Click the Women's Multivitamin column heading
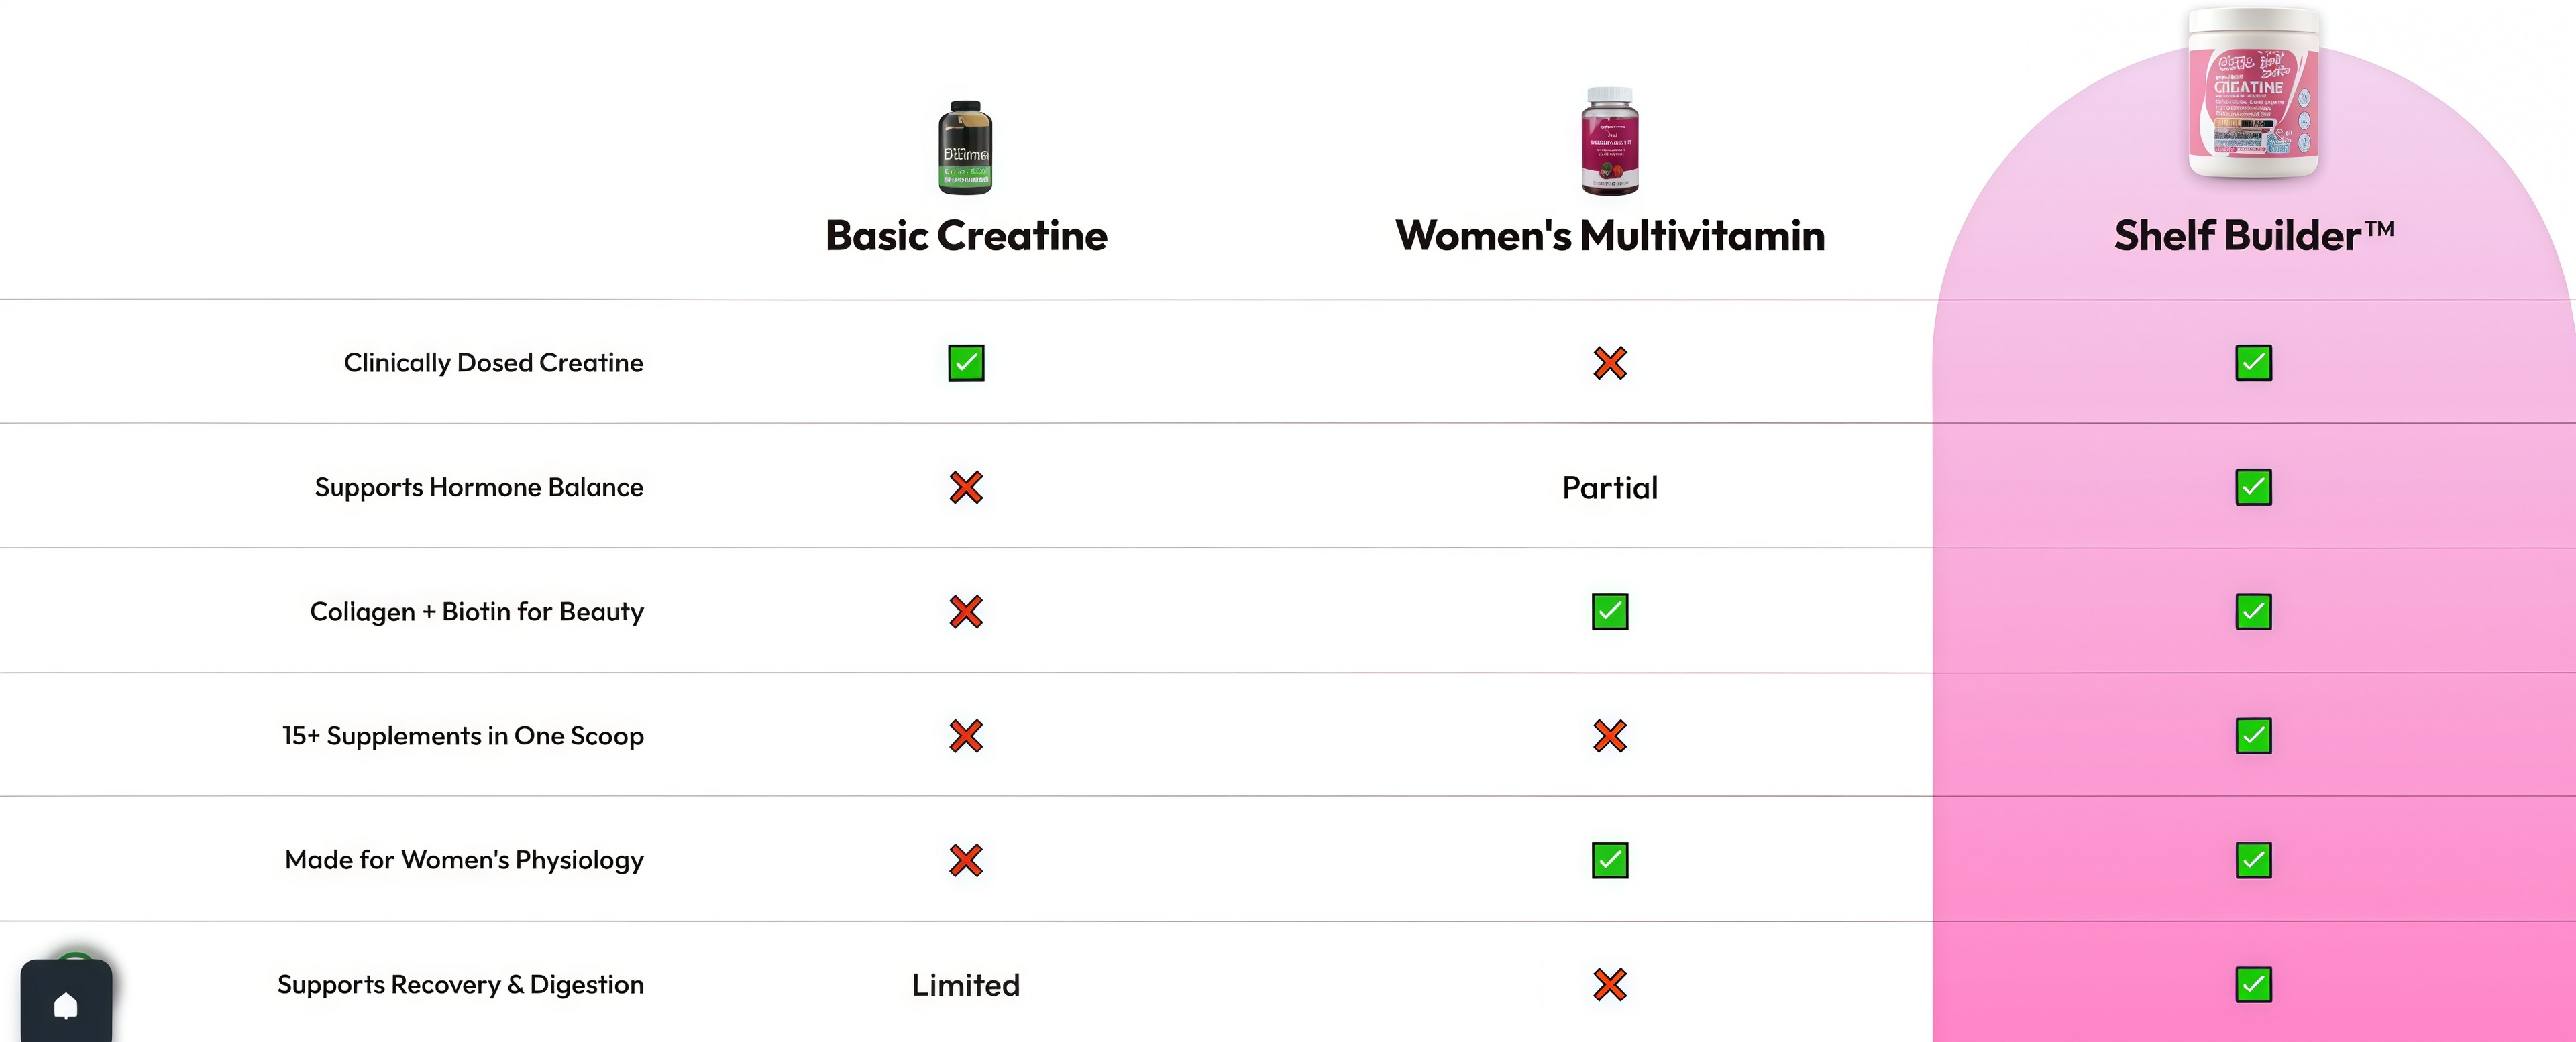This screenshot has width=2576, height=1042. (x=1610, y=236)
